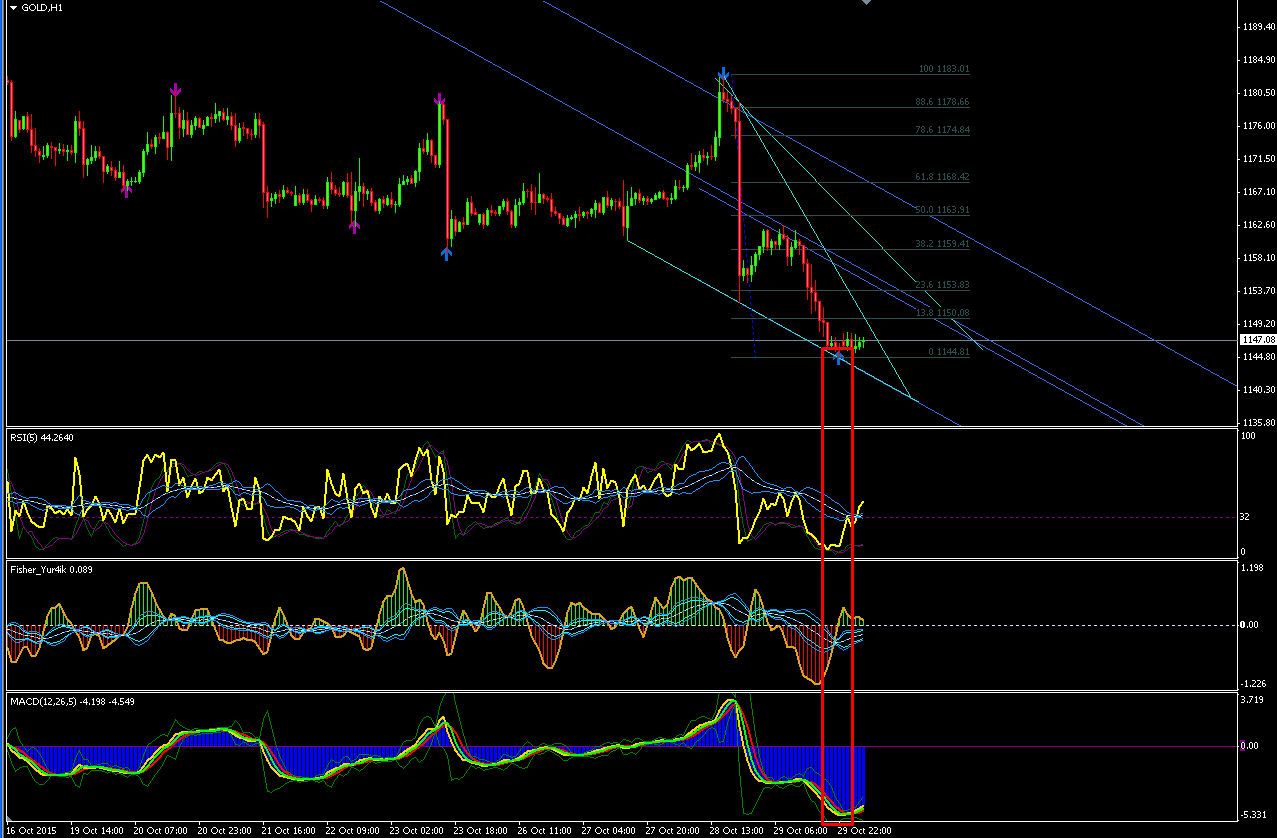This screenshot has width=1277, height=838.
Task: Select the blue up arrow below 23 Oct low
Action: point(447,253)
